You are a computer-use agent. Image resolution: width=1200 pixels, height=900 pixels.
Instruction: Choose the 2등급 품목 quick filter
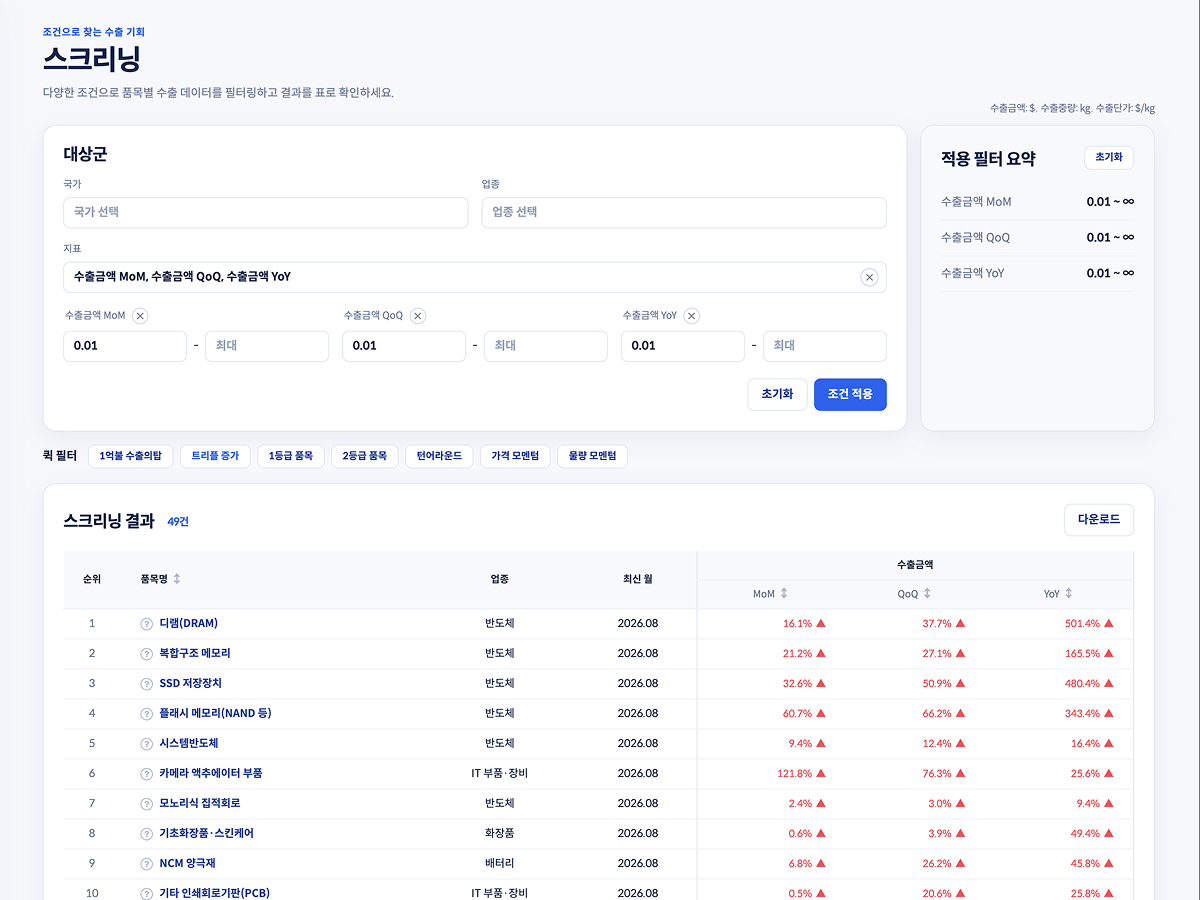[364, 456]
